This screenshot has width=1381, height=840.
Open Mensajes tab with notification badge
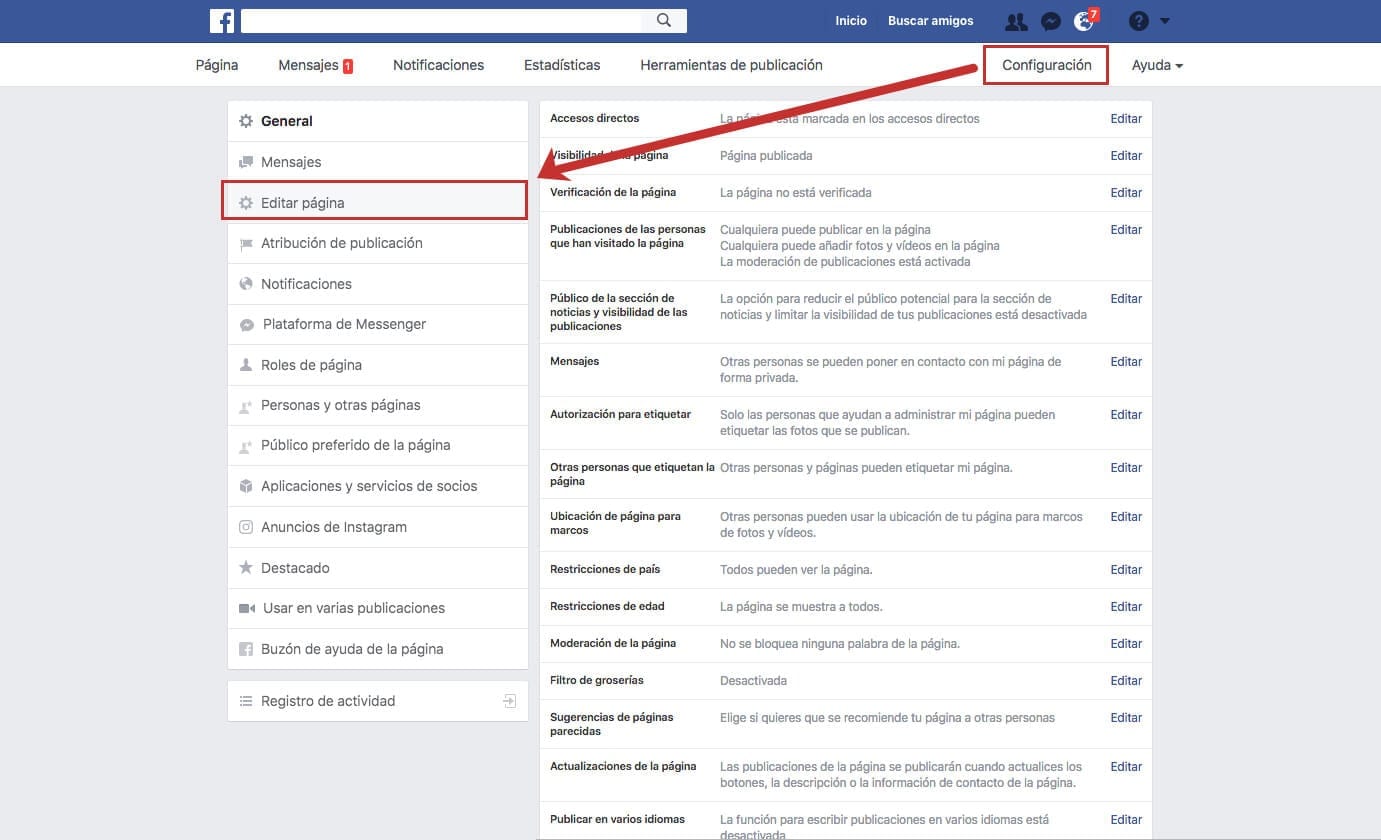(x=314, y=65)
